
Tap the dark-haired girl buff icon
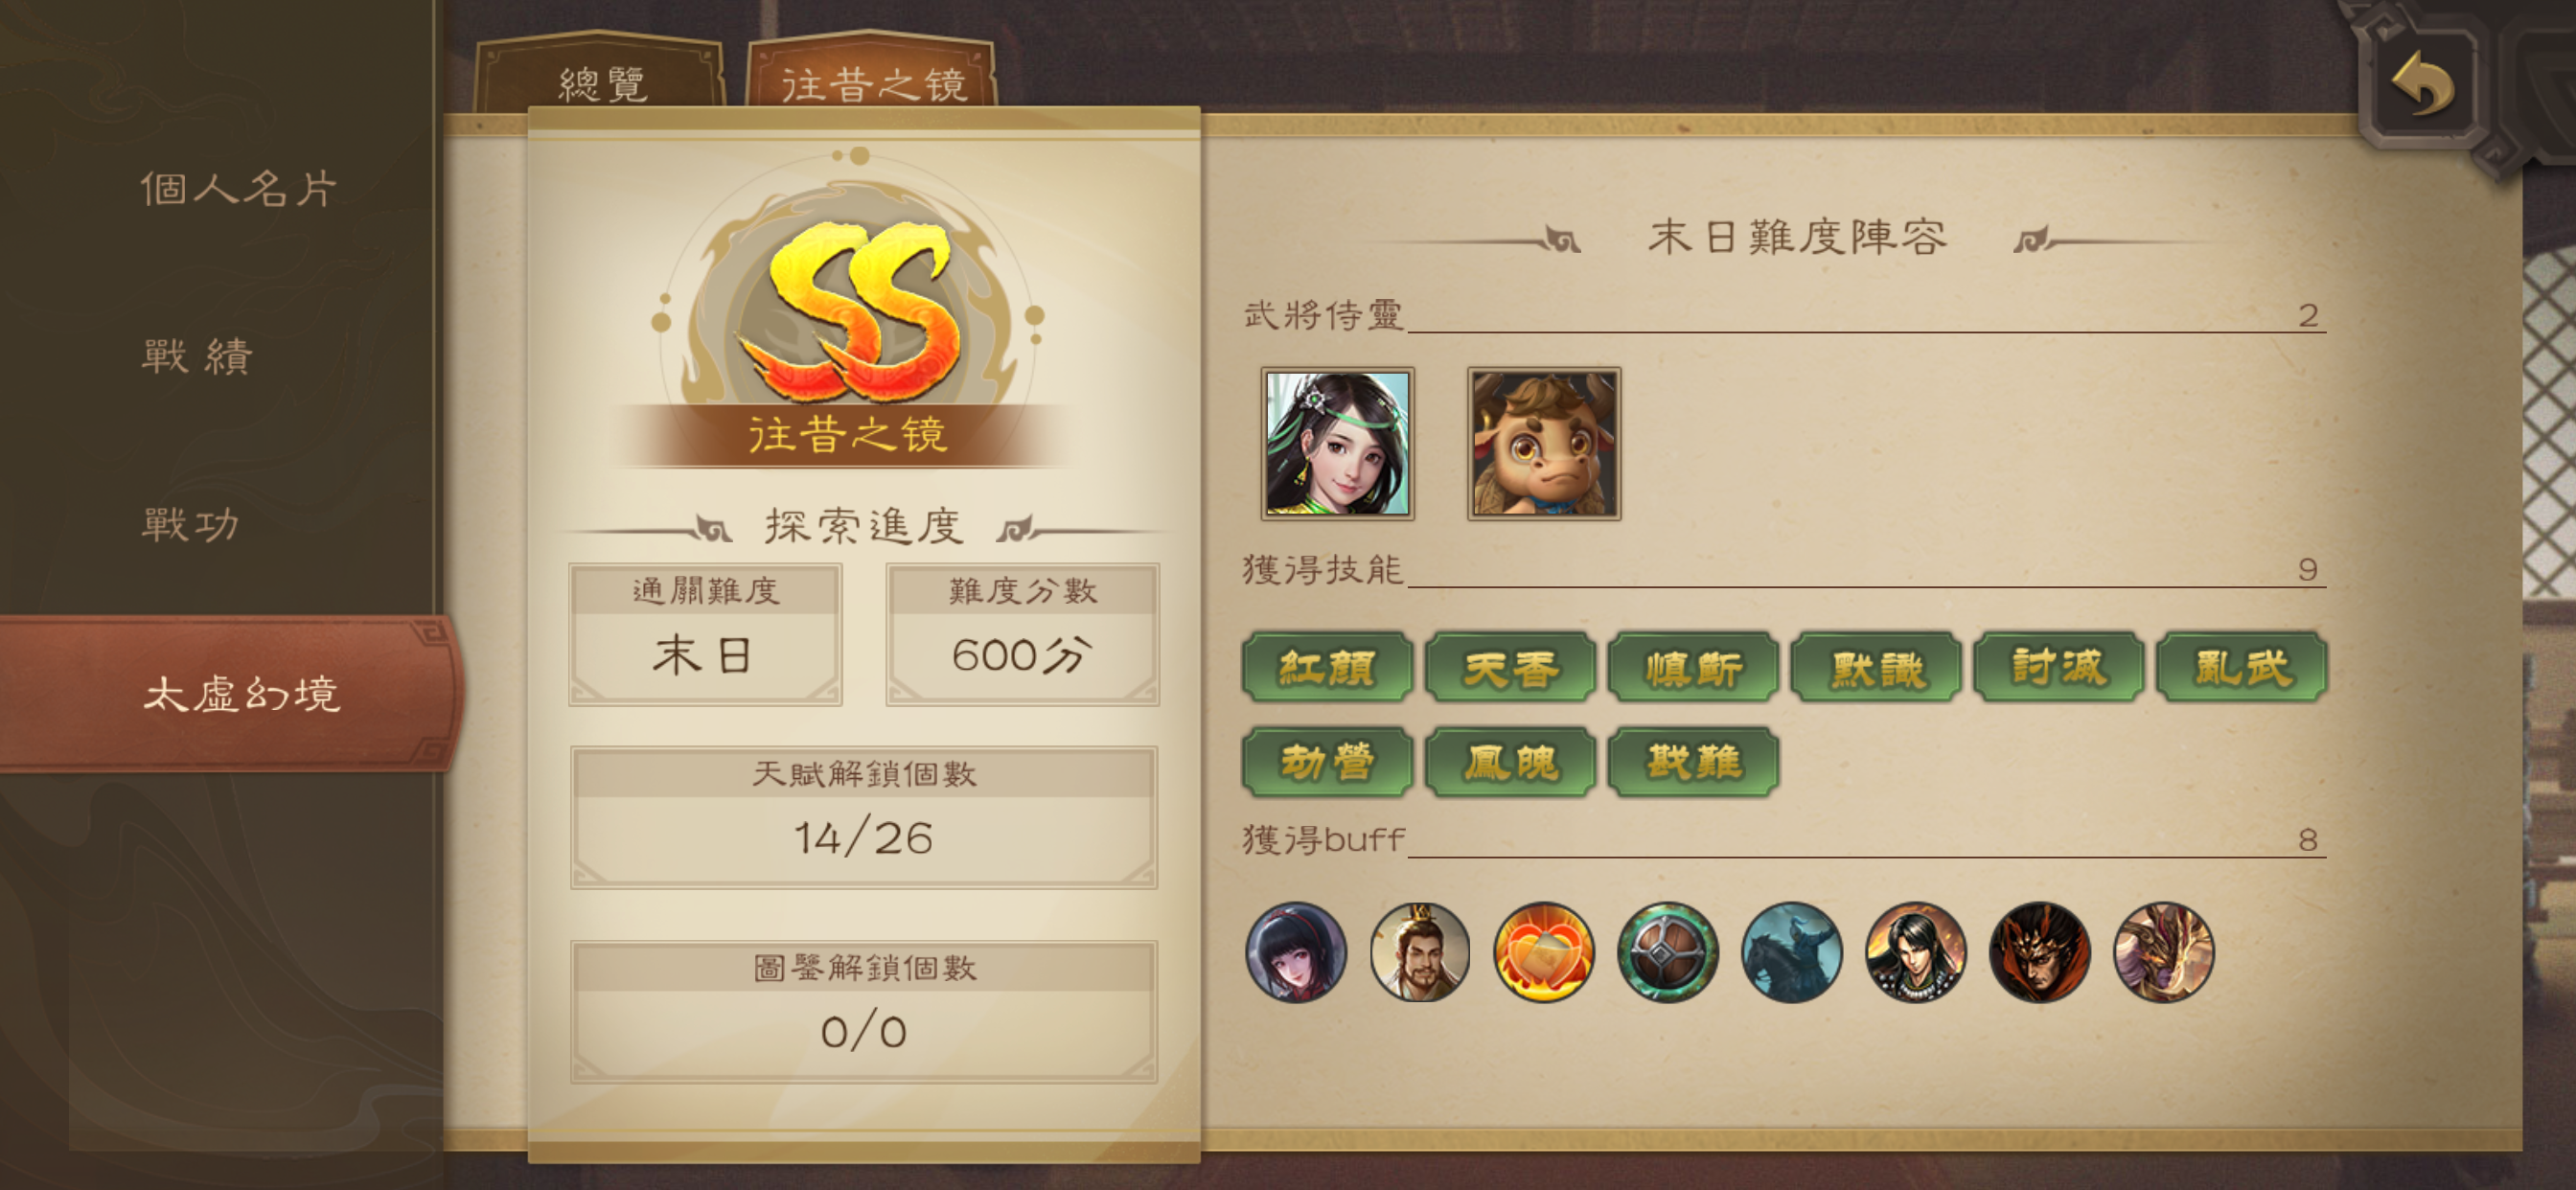1296,952
